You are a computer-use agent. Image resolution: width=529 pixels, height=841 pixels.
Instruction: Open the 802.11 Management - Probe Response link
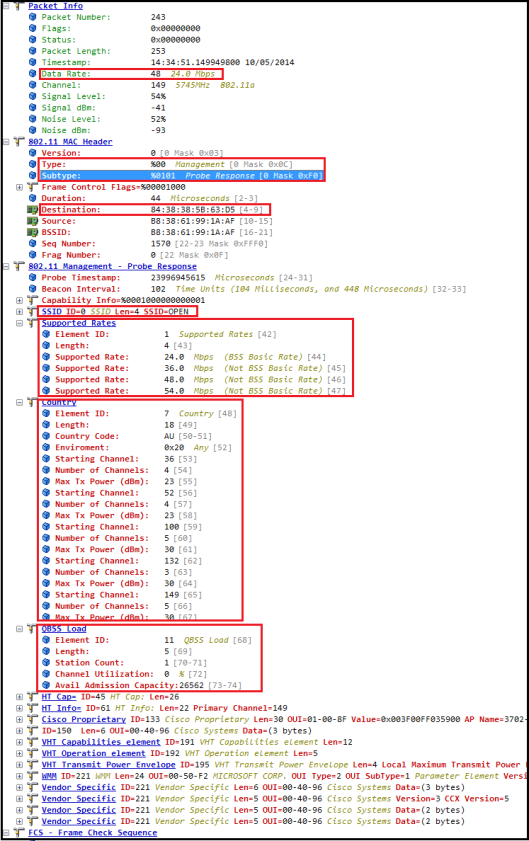pos(112,267)
